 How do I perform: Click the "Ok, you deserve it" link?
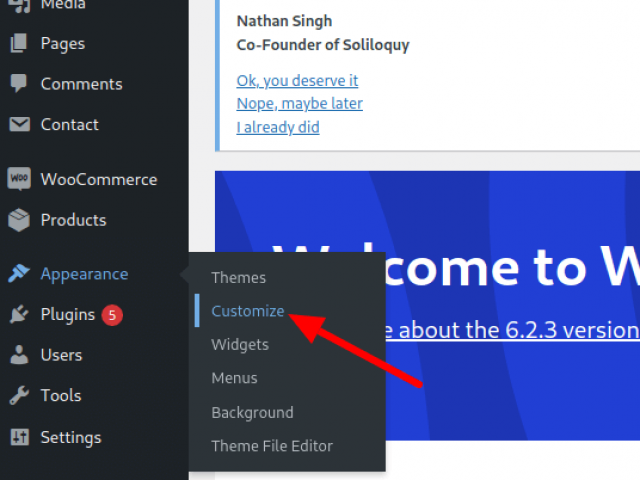coord(297,80)
